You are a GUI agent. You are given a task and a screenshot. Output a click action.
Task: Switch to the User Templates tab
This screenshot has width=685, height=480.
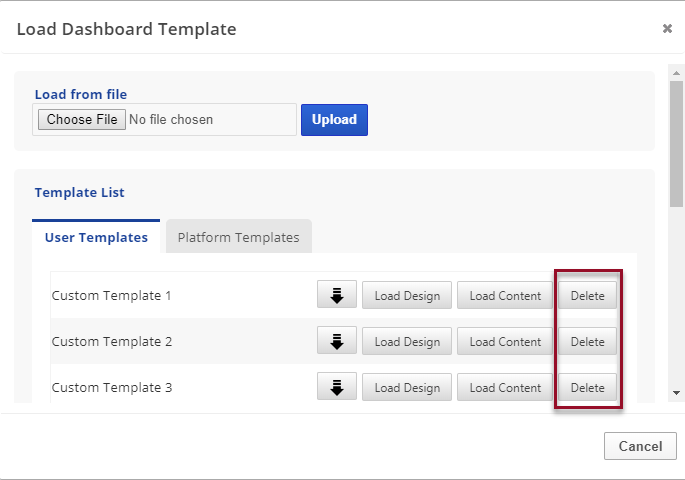click(x=96, y=238)
